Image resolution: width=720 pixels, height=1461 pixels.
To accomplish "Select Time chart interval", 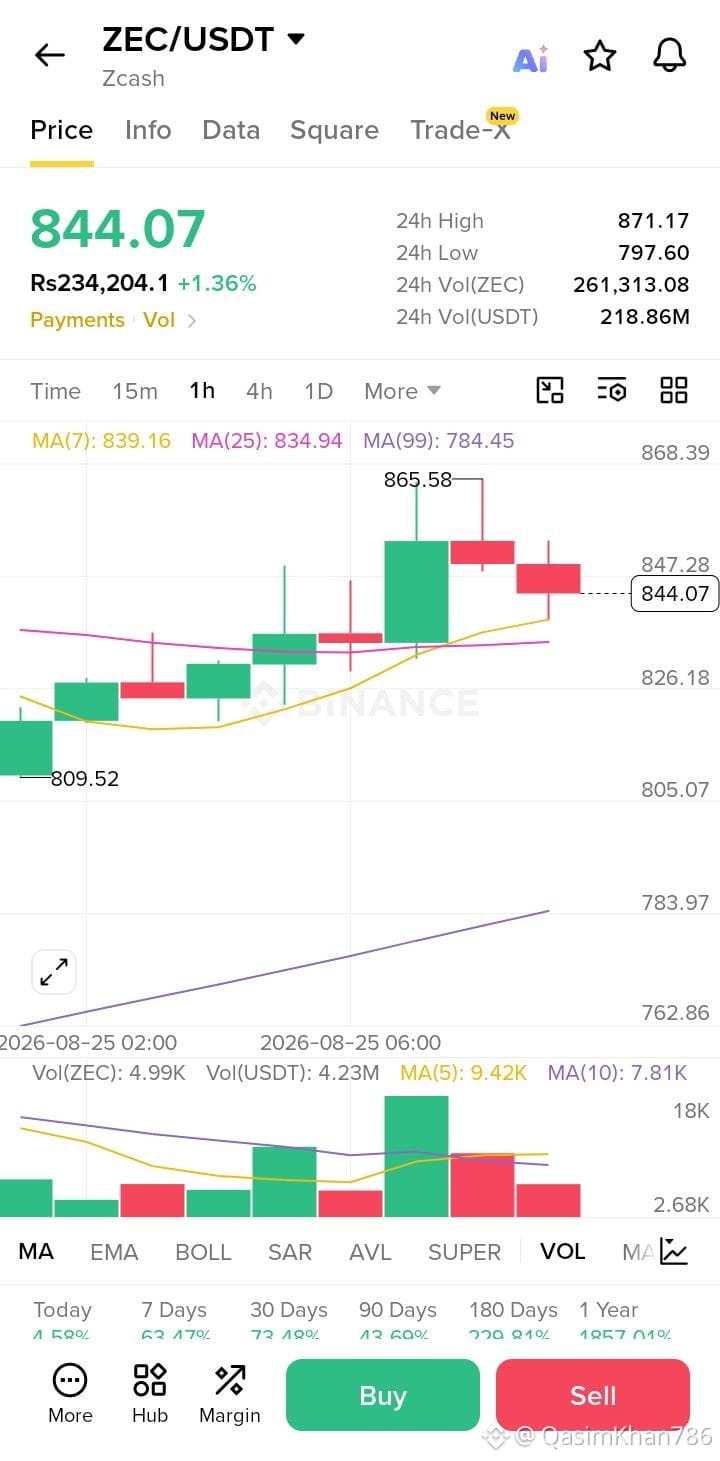I will [56, 391].
